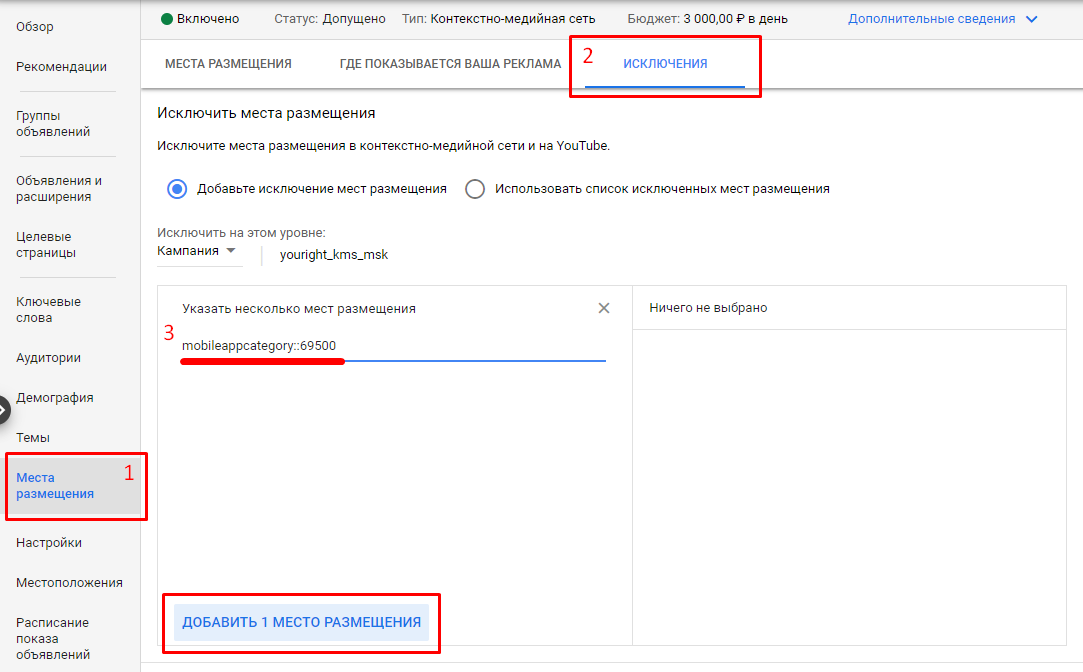
Task: Go to 'Рекомендации' in sidebar
Action: pos(61,67)
